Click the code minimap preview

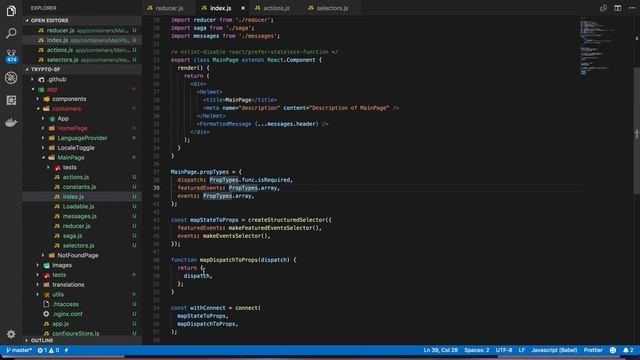tap(597, 47)
